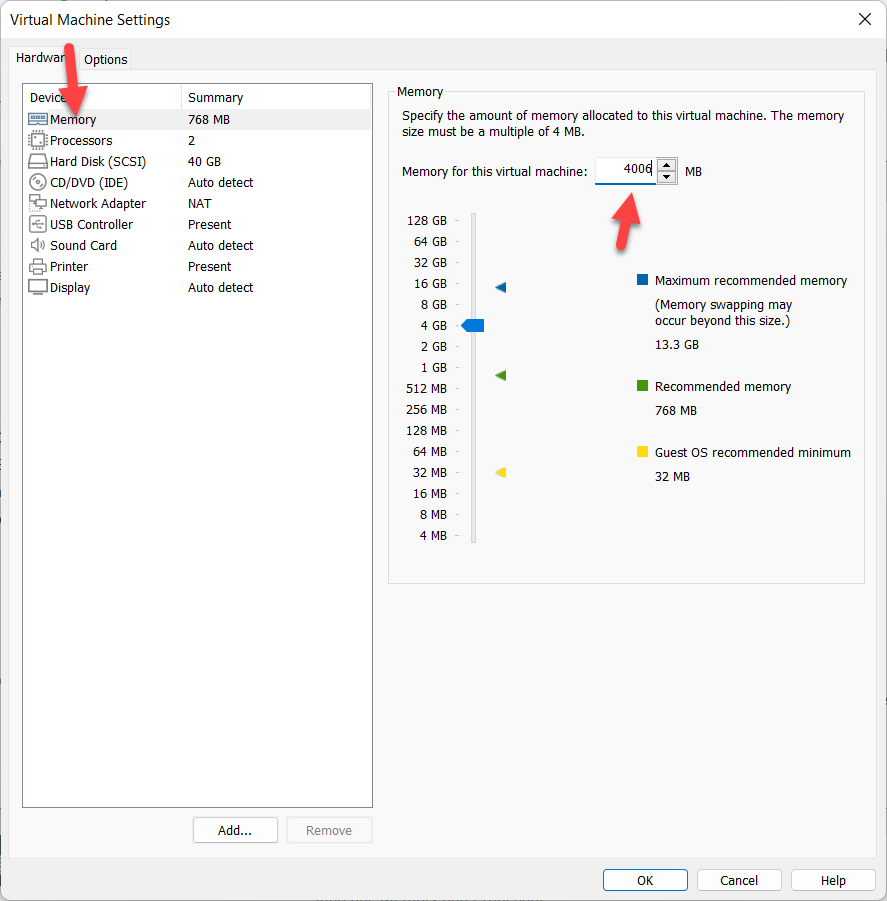Select the Display monitor icon
This screenshot has width=887, height=901.
(38, 288)
